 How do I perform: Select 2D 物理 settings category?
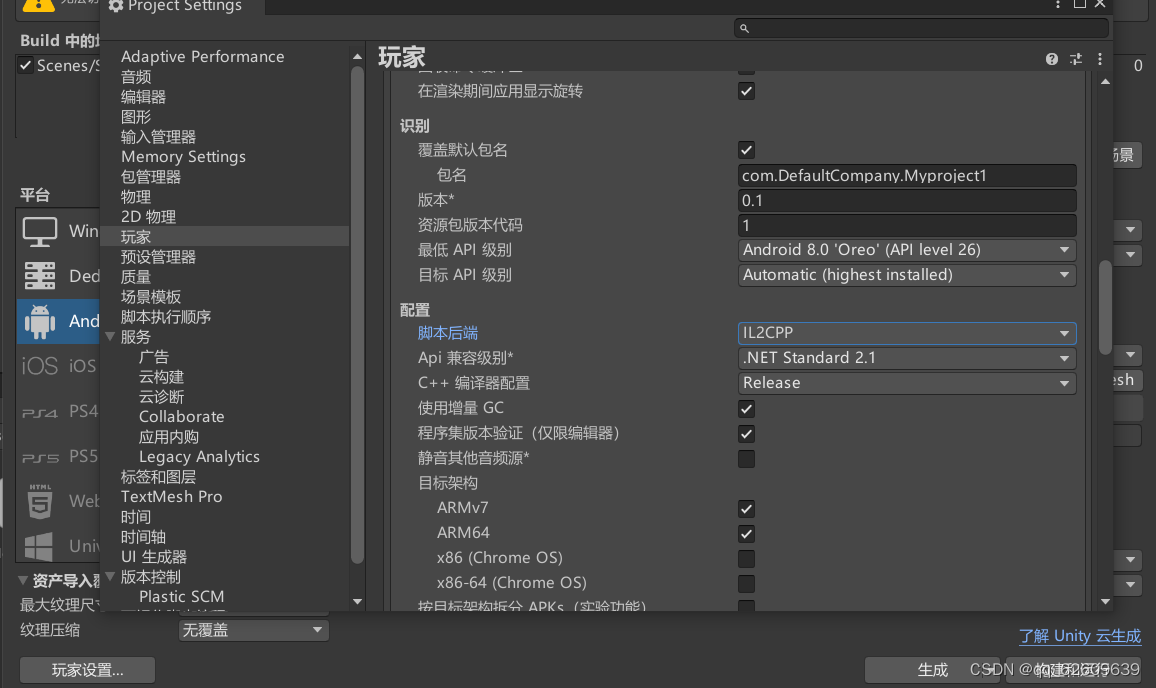tap(148, 217)
